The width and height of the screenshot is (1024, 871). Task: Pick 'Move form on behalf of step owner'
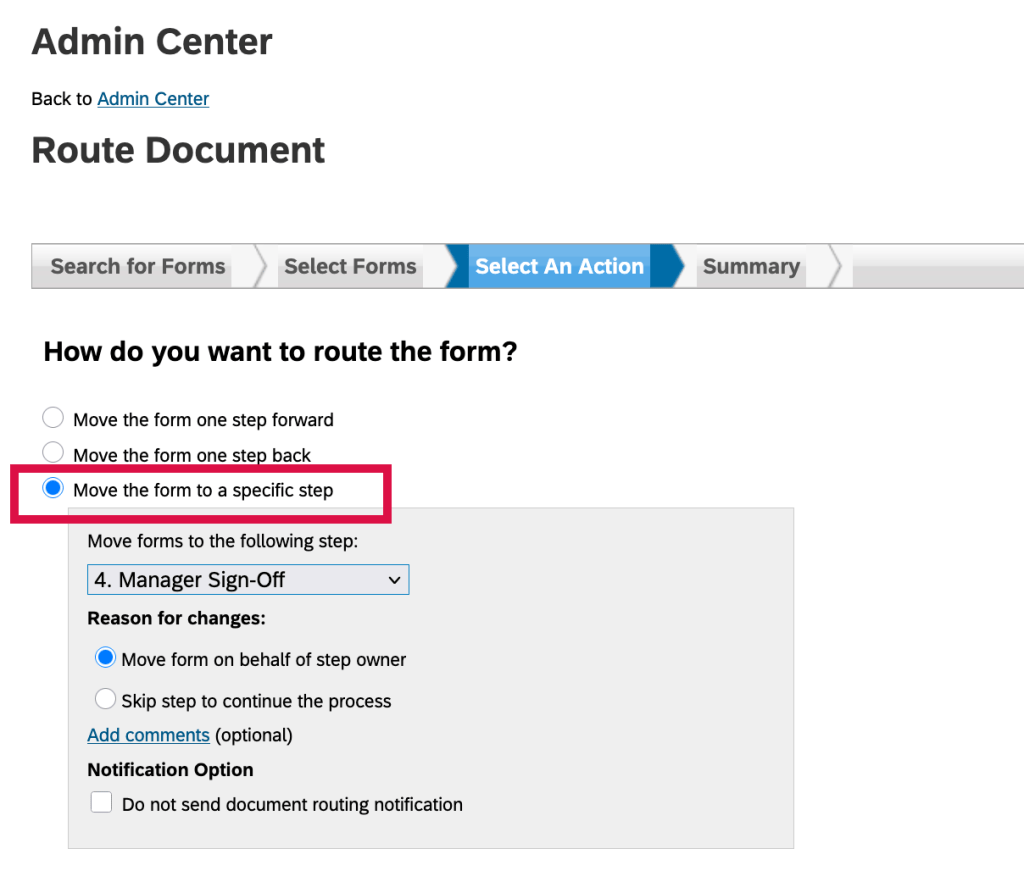[x=105, y=658]
